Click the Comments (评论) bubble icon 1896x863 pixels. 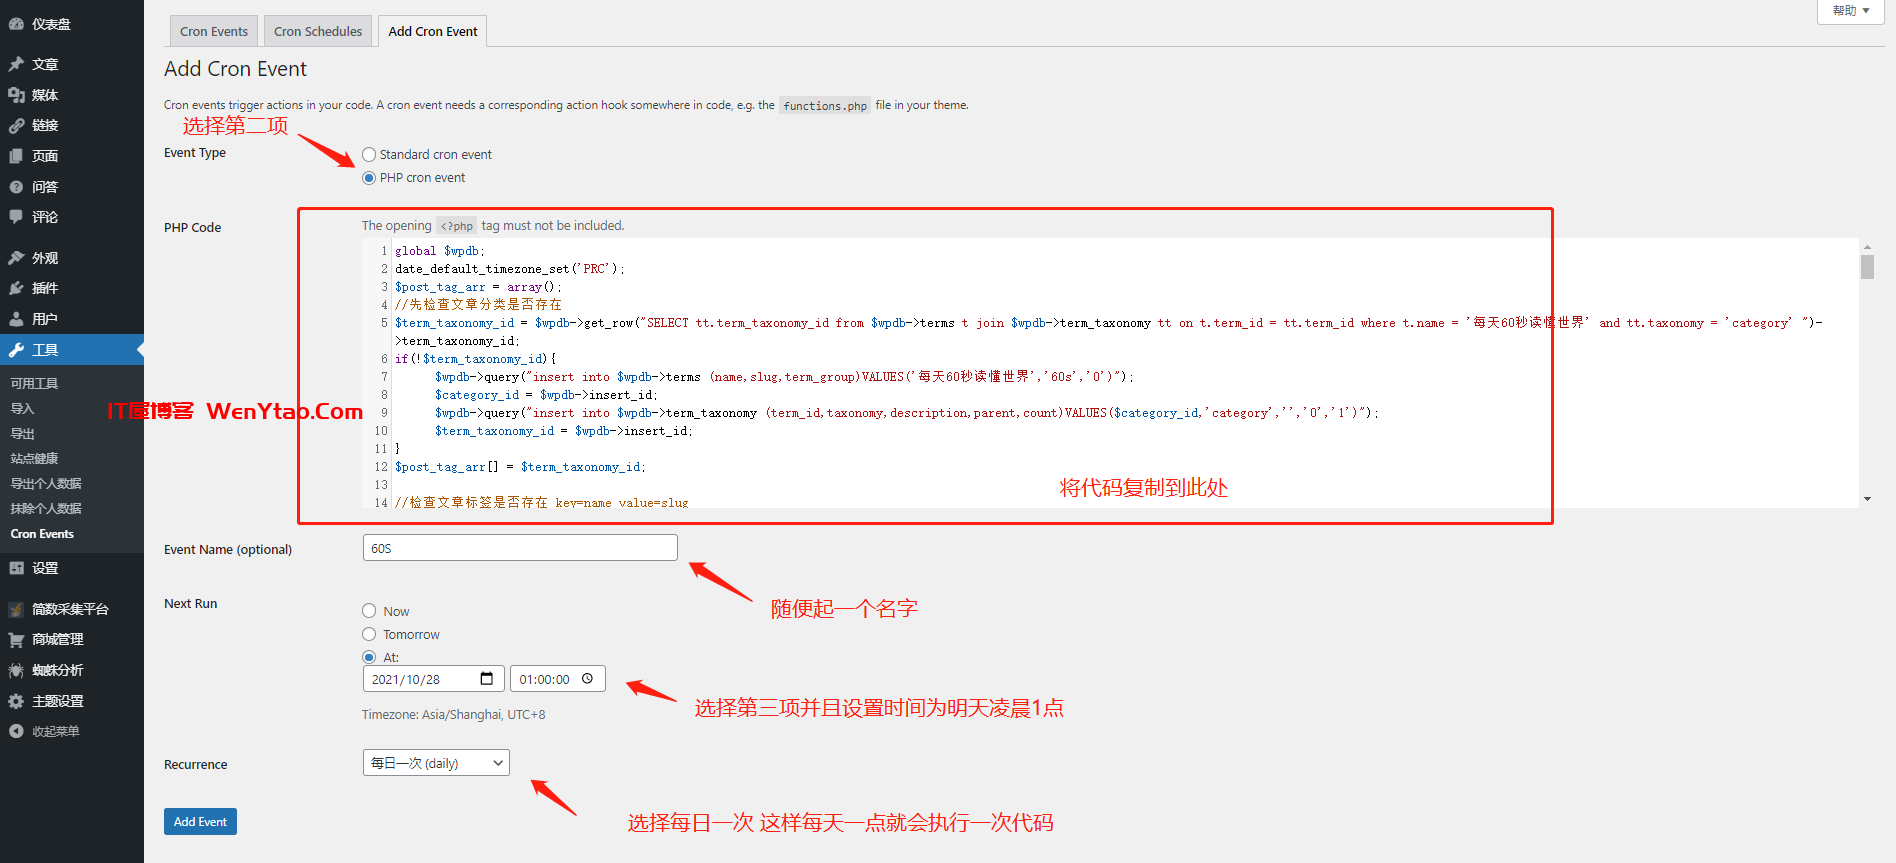point(16,217)
